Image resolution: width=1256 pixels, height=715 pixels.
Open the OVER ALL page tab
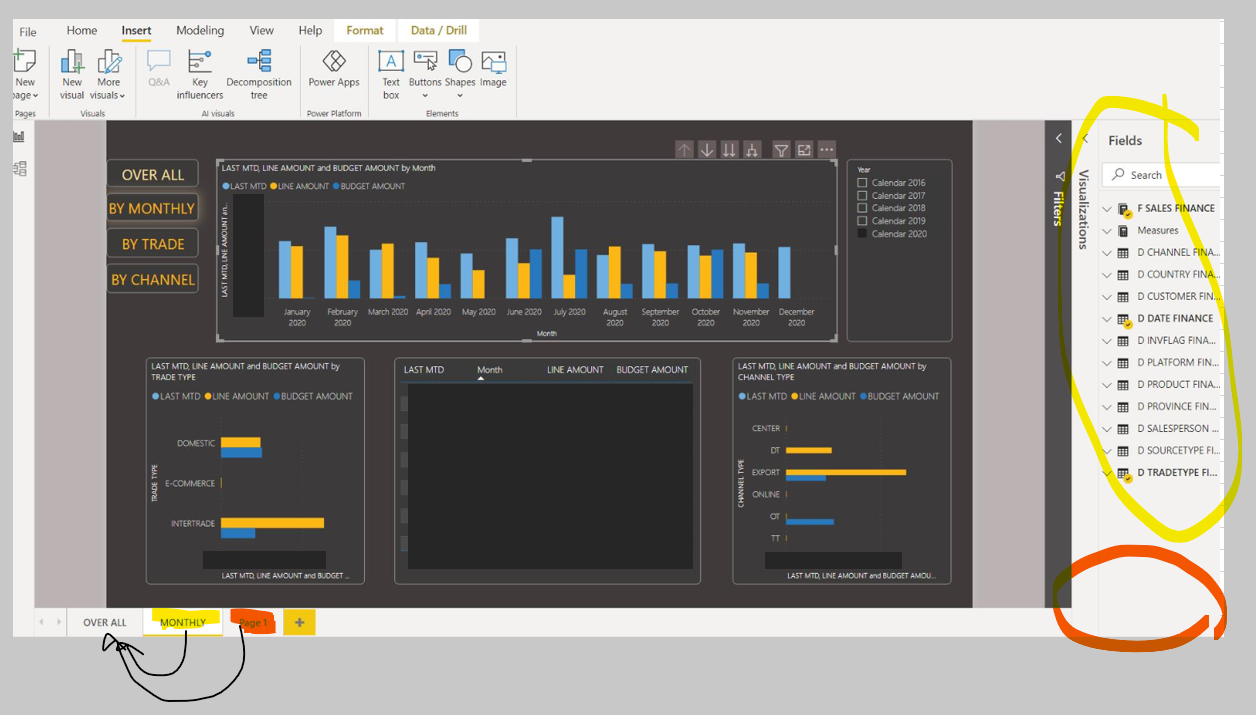coord(105,622)
